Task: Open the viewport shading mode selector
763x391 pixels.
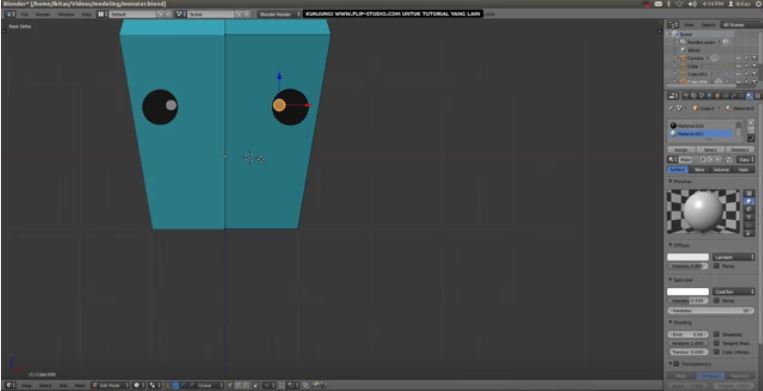Action: (139, 385)
